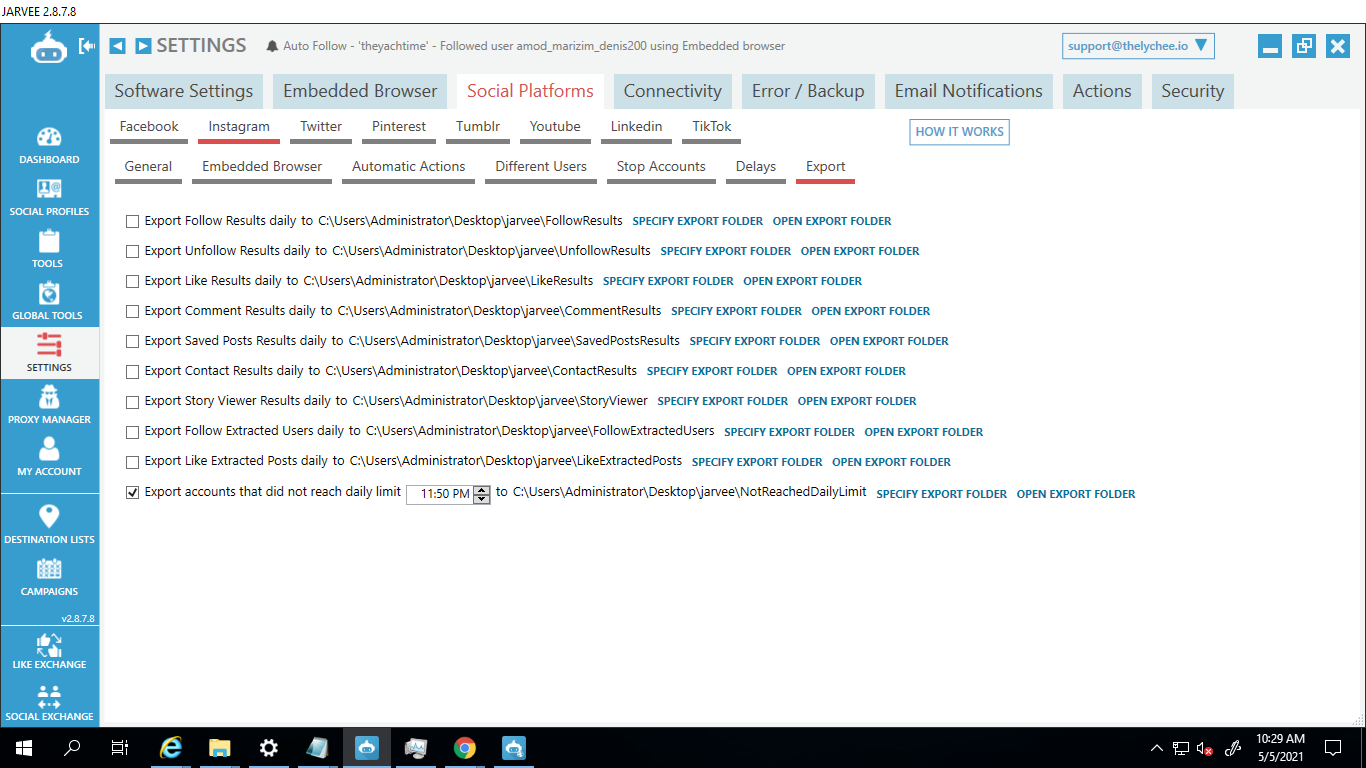Launch Internet Explorer from taskbar
The image size is (1366, 768).
pyautogui.click(x=171, y=747)
